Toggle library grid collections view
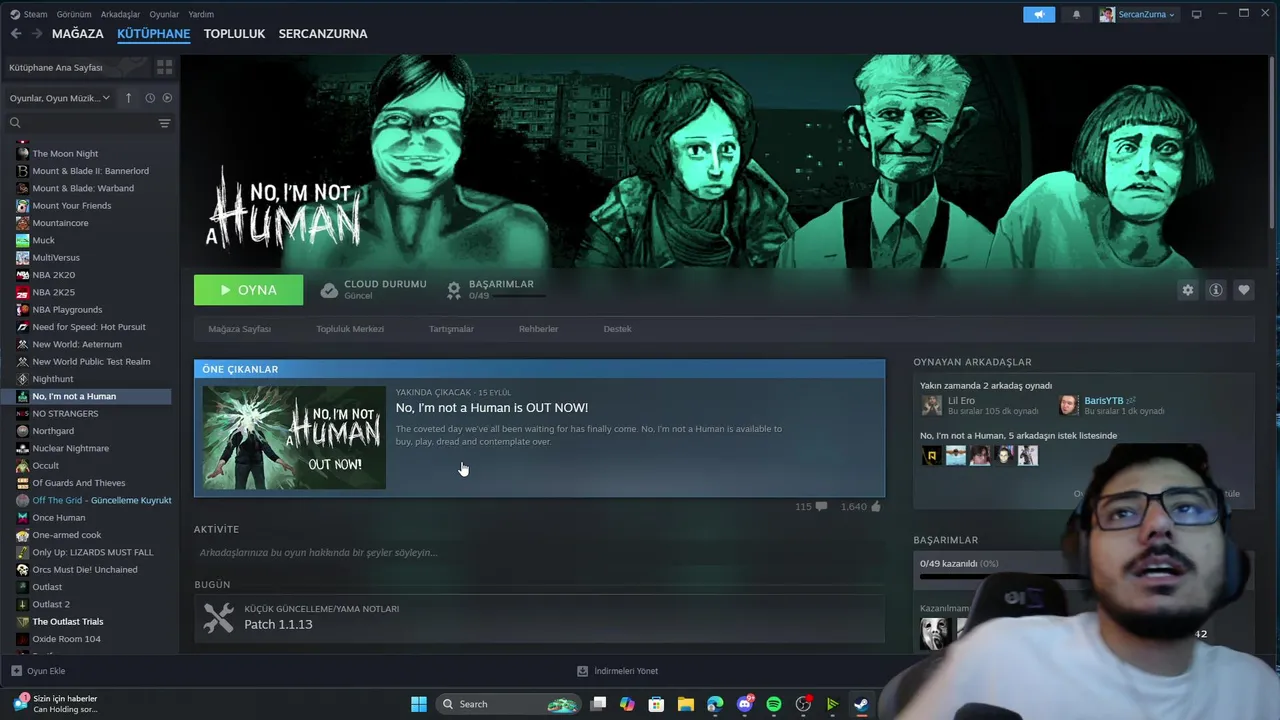The height and width of the screenshot is (720, 1280). click(x=164, y=67)
